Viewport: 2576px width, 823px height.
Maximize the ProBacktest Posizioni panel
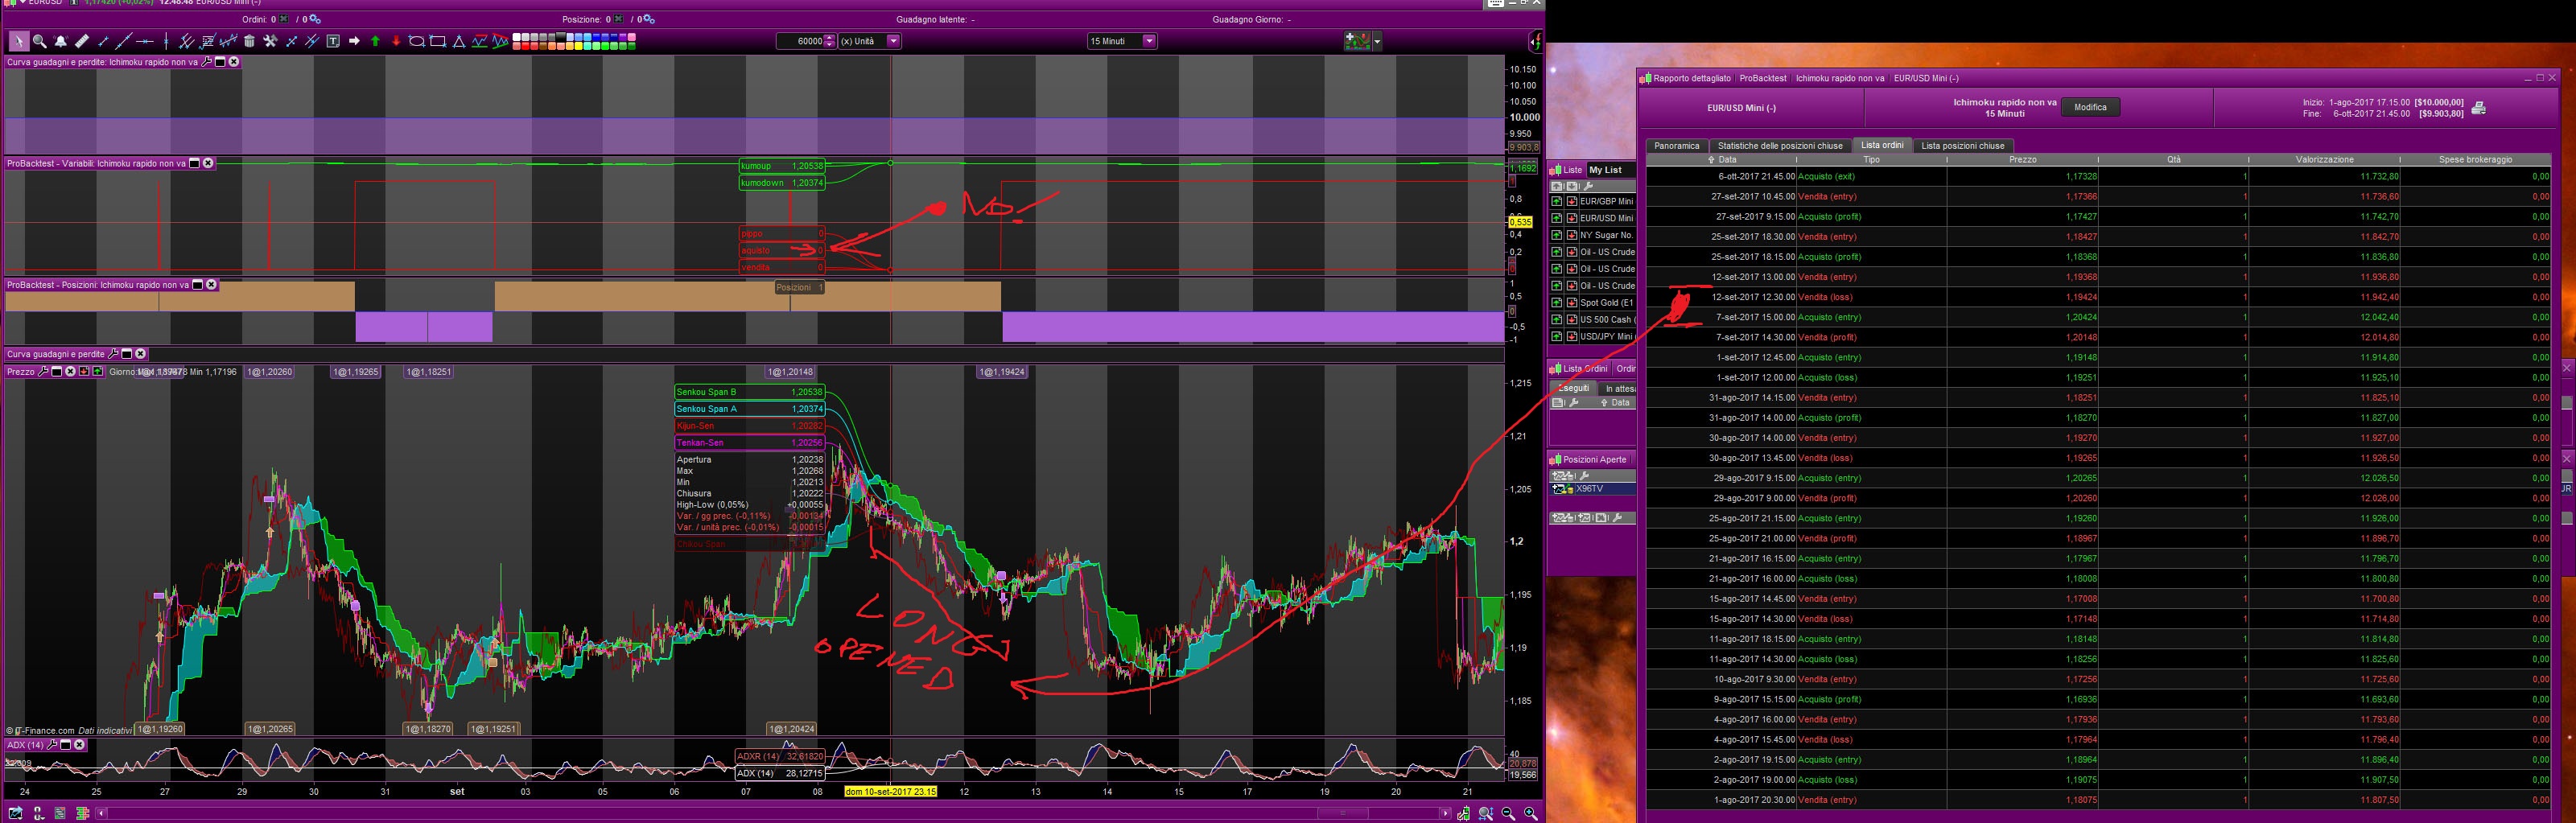coord(198,285)
